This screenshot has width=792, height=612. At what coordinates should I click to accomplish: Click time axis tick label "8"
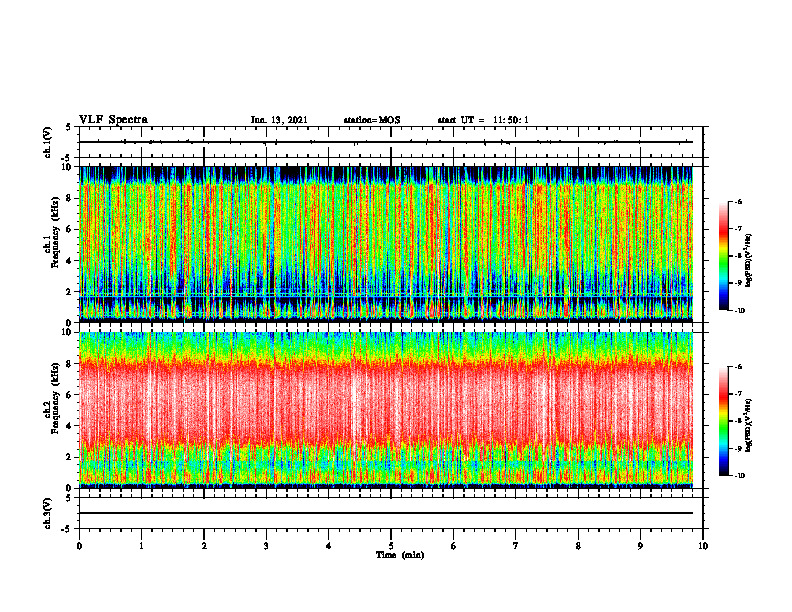(578, 546)
